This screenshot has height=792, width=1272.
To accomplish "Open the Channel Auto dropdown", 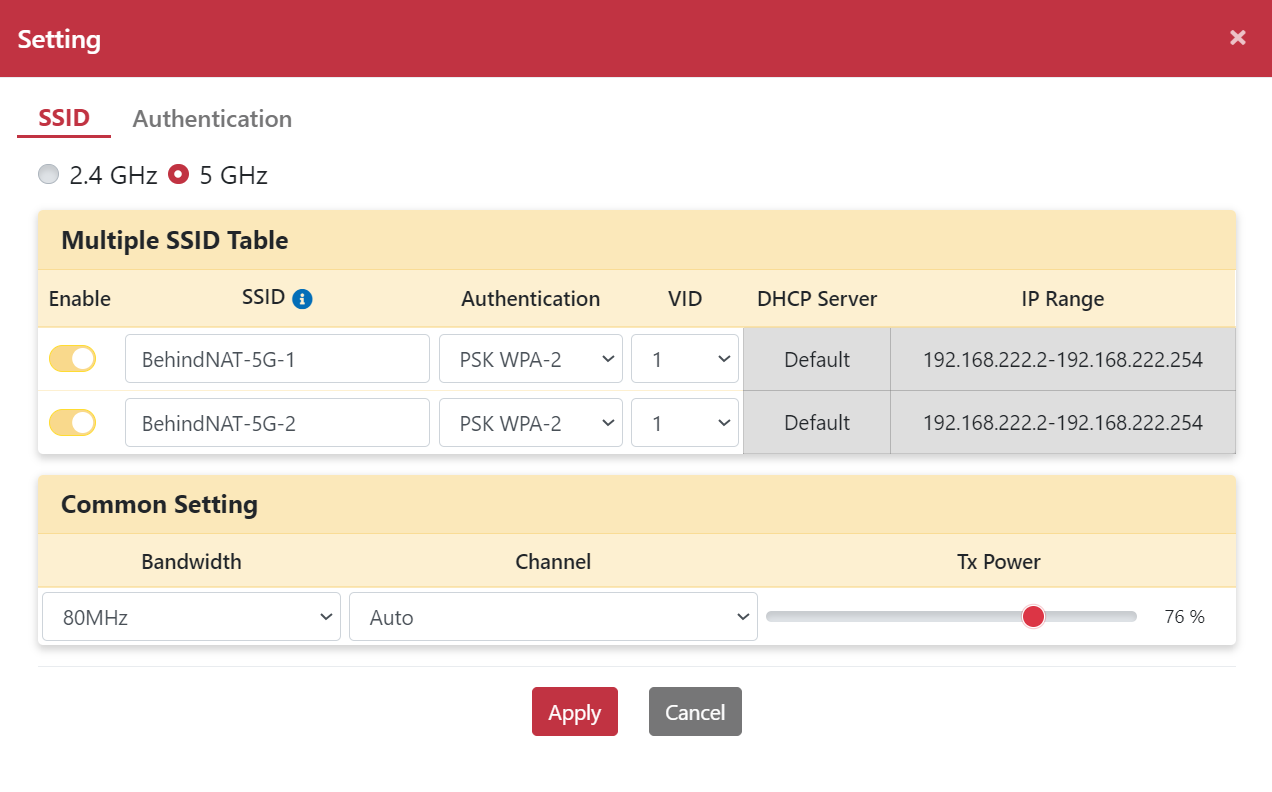I will click(x=553, y=617).
